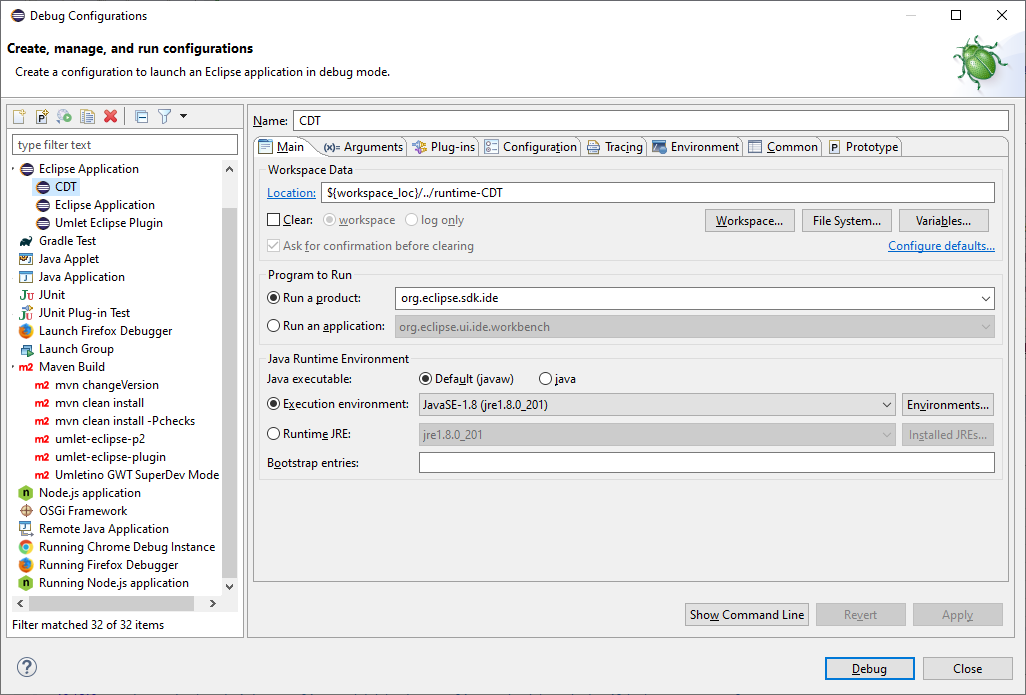The image size is (1026, 695).
Task: Click the filter launch configurations icon
Action: pyautogui.click(x=164, y=116)
